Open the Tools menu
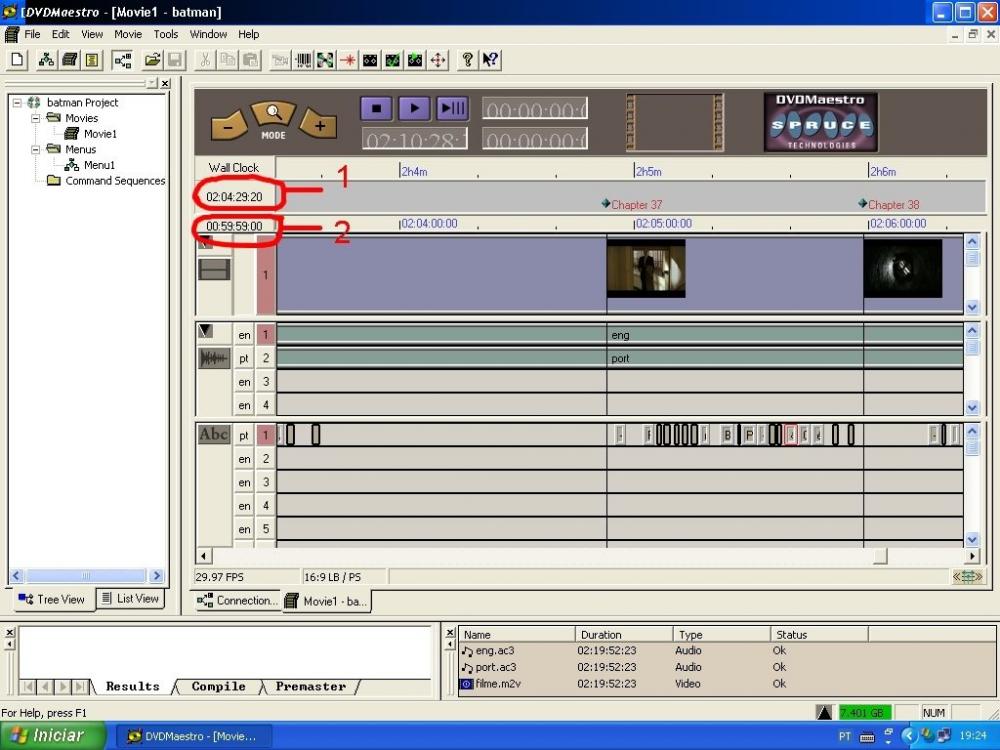This screenshot has width=1000, height=750. pos(166,34)
